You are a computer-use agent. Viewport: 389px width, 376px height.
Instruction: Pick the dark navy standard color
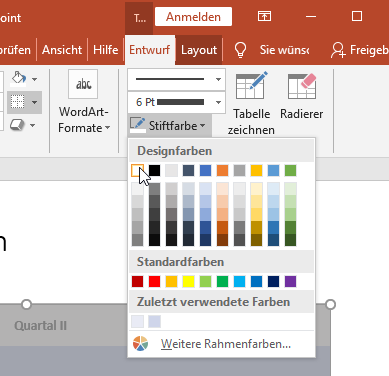pos(273,281)
